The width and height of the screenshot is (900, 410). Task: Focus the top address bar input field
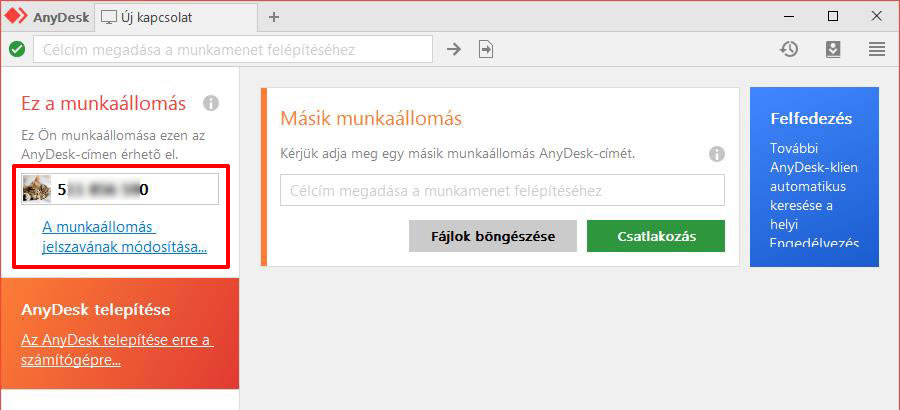[x=233, y=49]
